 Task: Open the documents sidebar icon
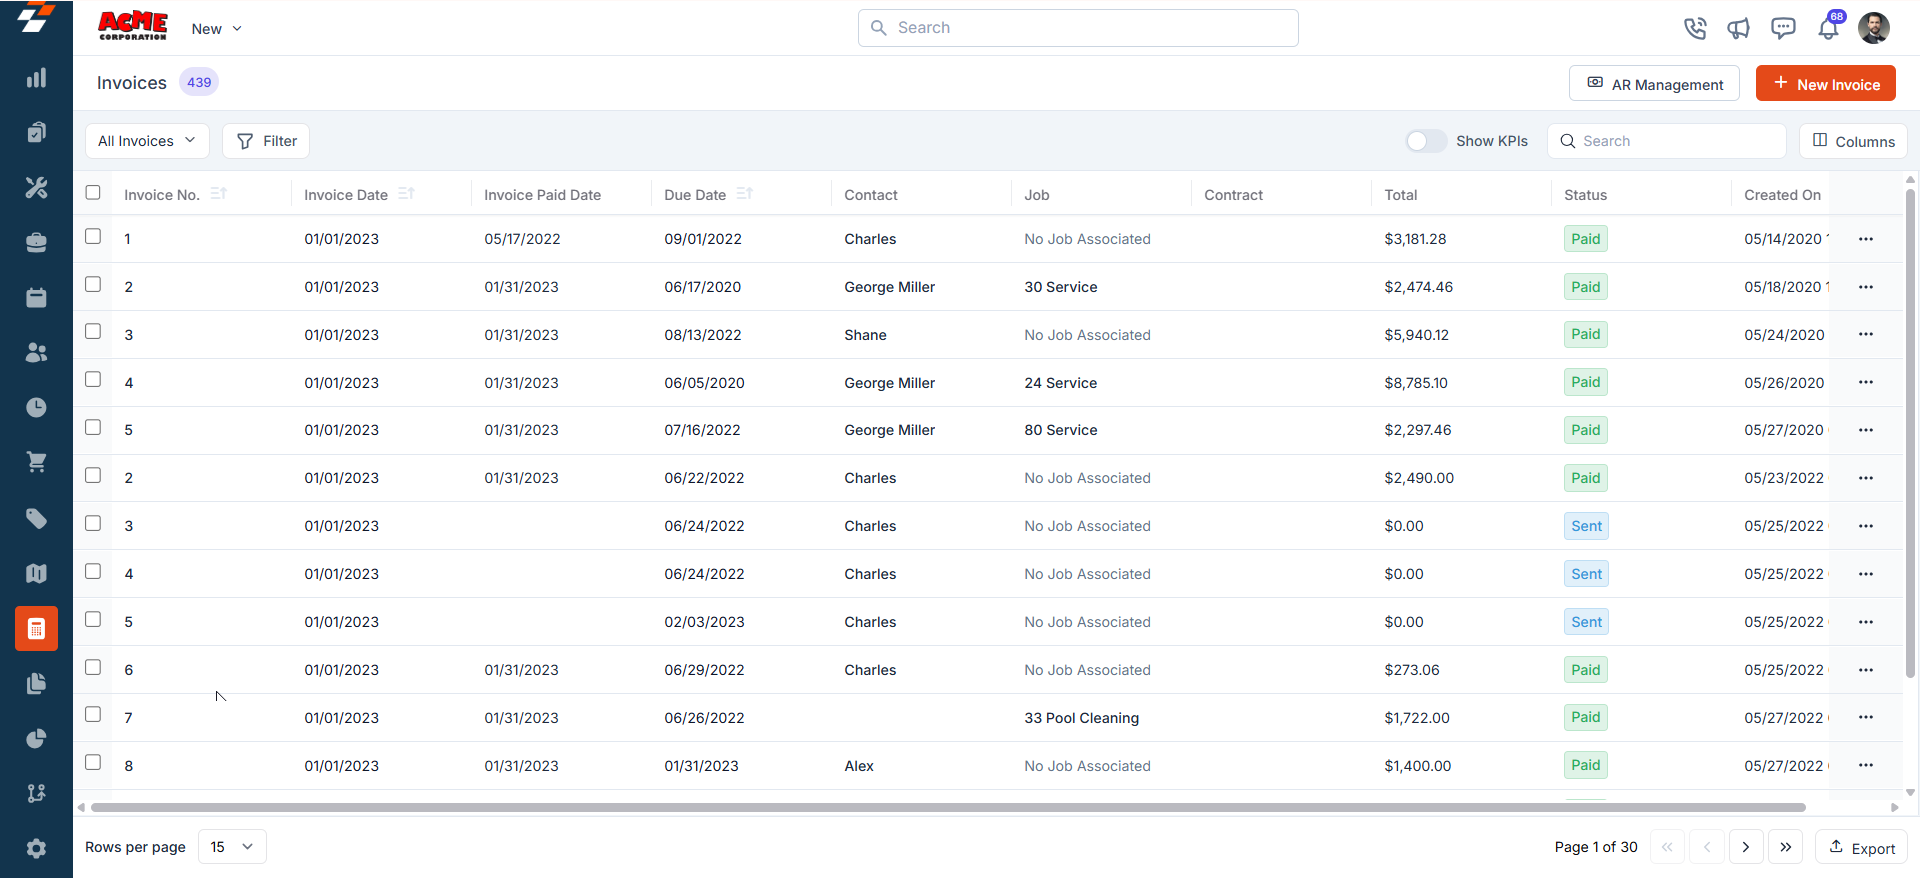pos(36,684)
